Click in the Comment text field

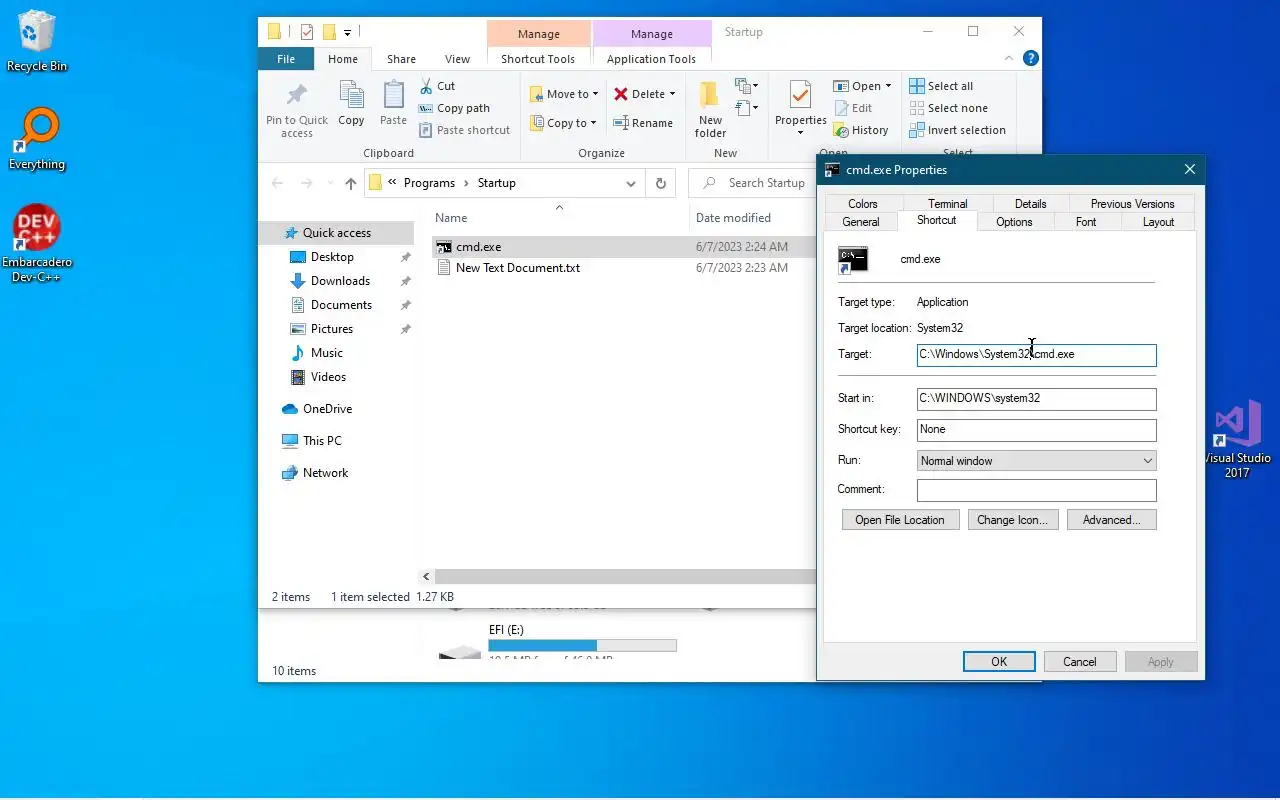pyautogui.click(x=1036, y=490)
